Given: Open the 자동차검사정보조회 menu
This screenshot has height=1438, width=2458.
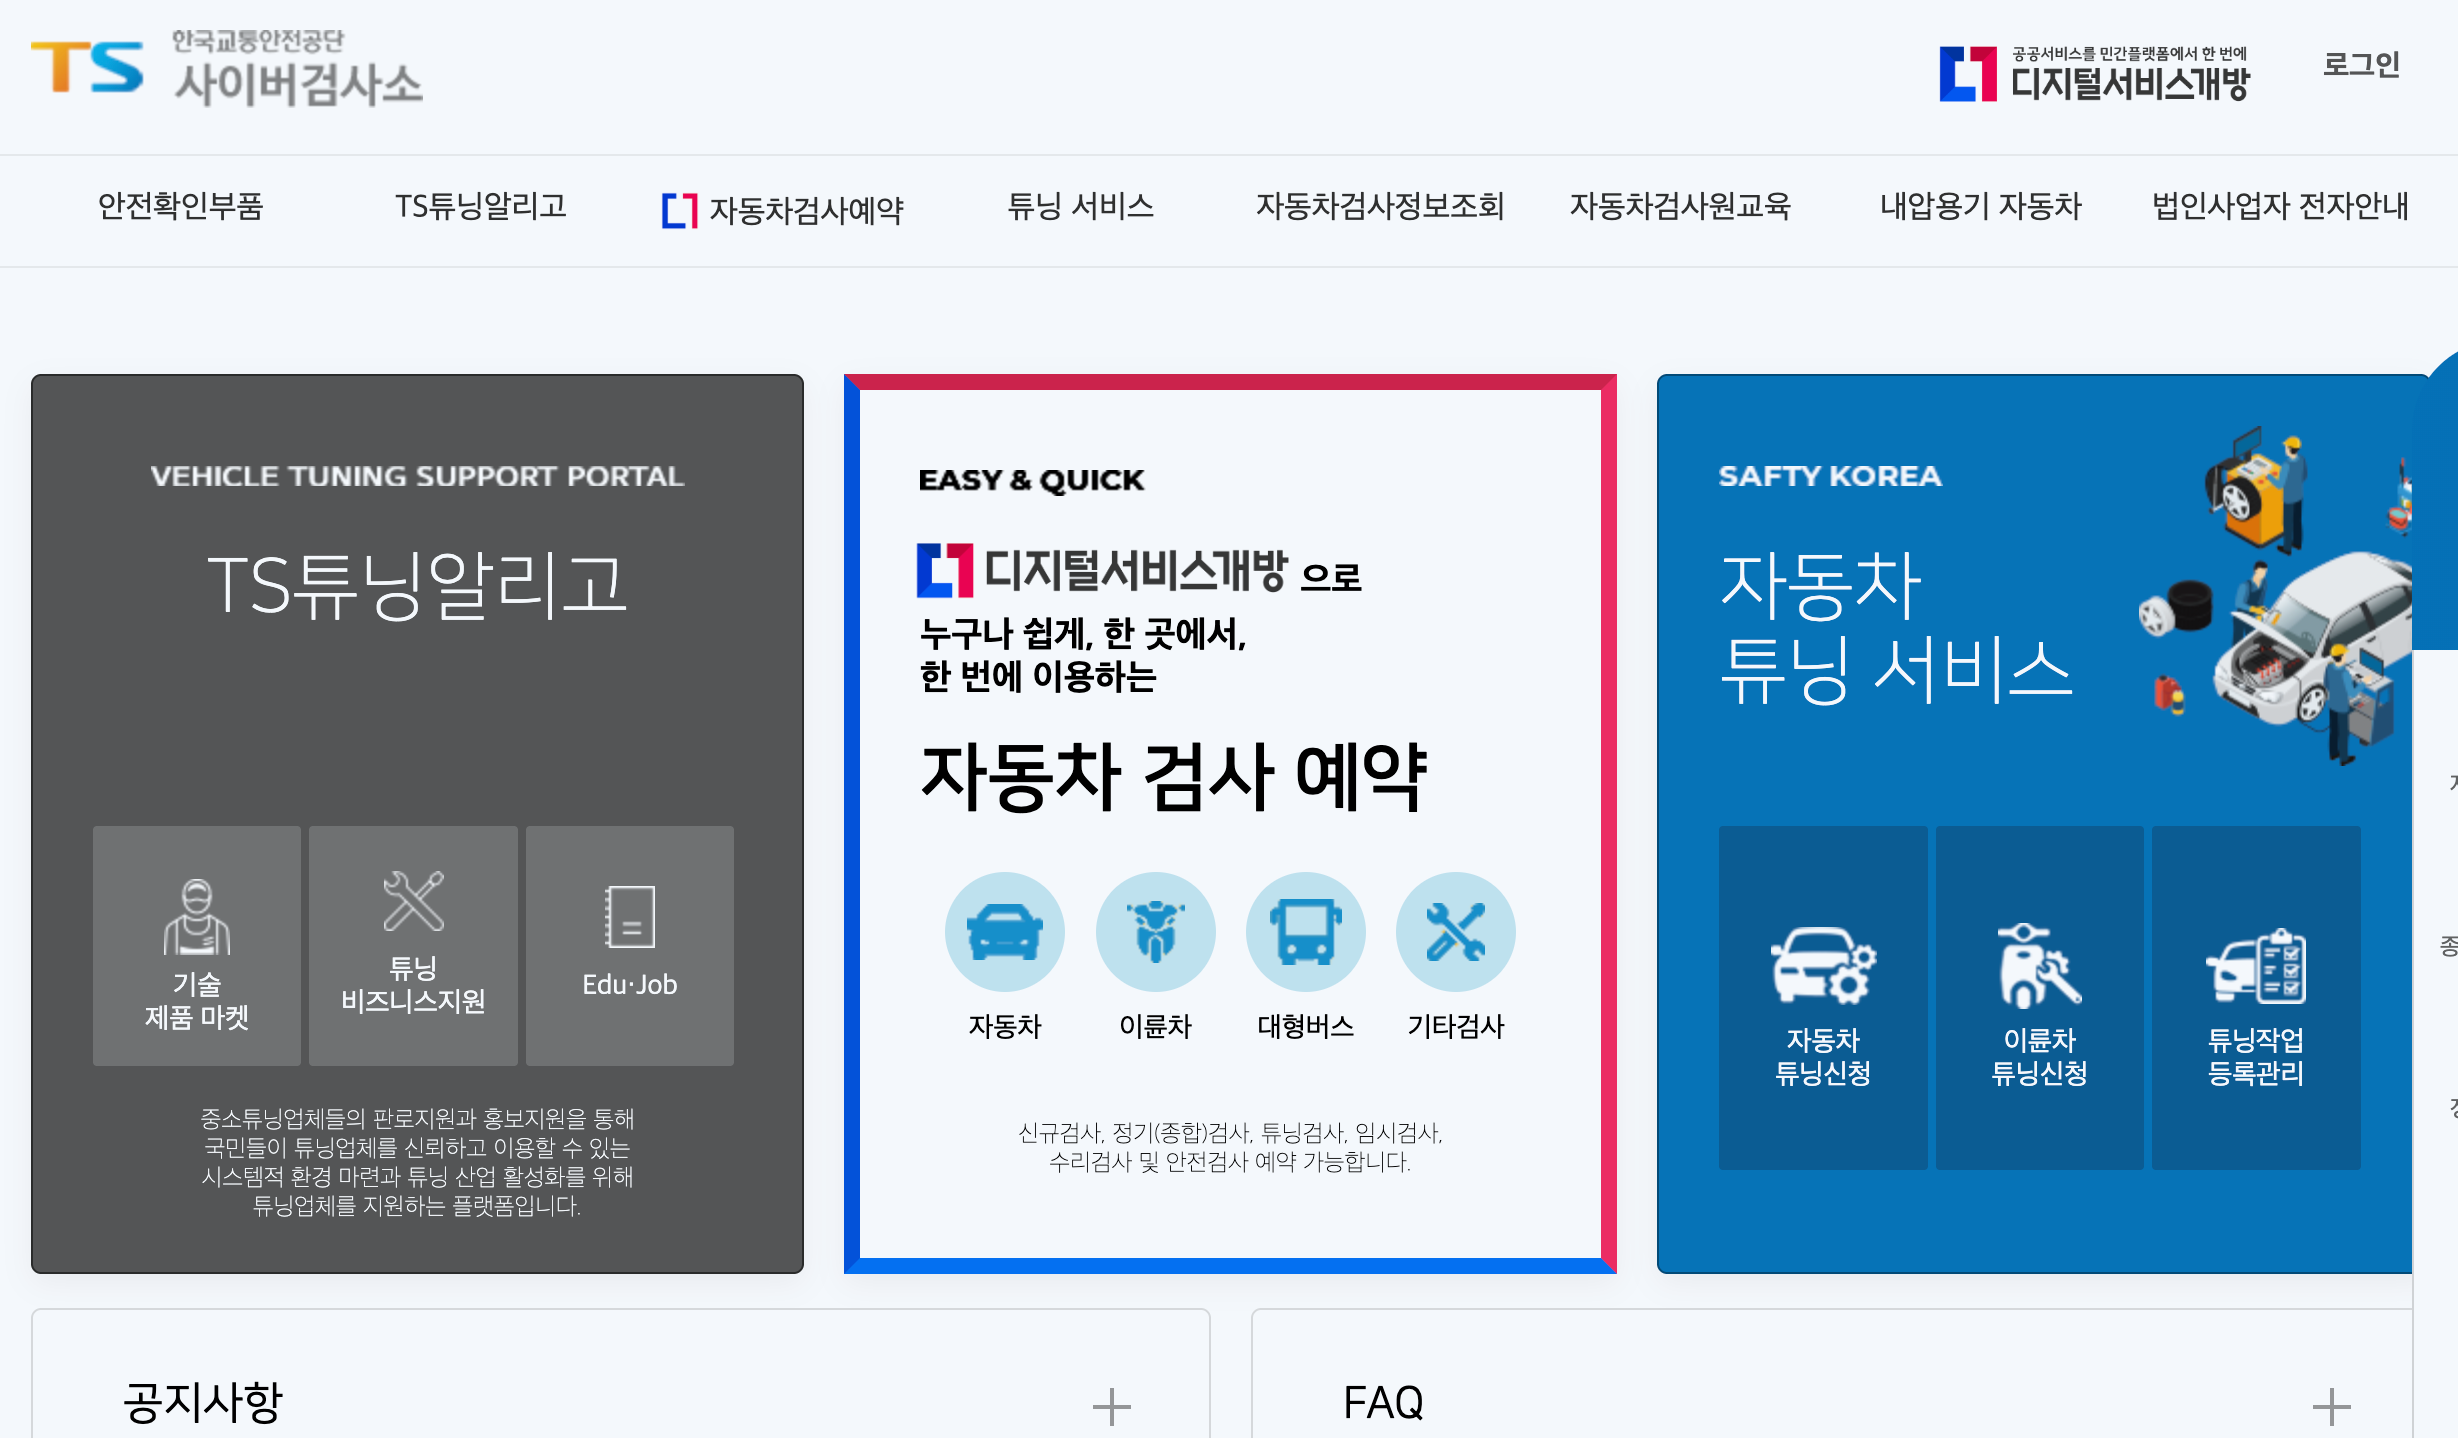Looking at the screenshot, I should [x=1380, y=207].
